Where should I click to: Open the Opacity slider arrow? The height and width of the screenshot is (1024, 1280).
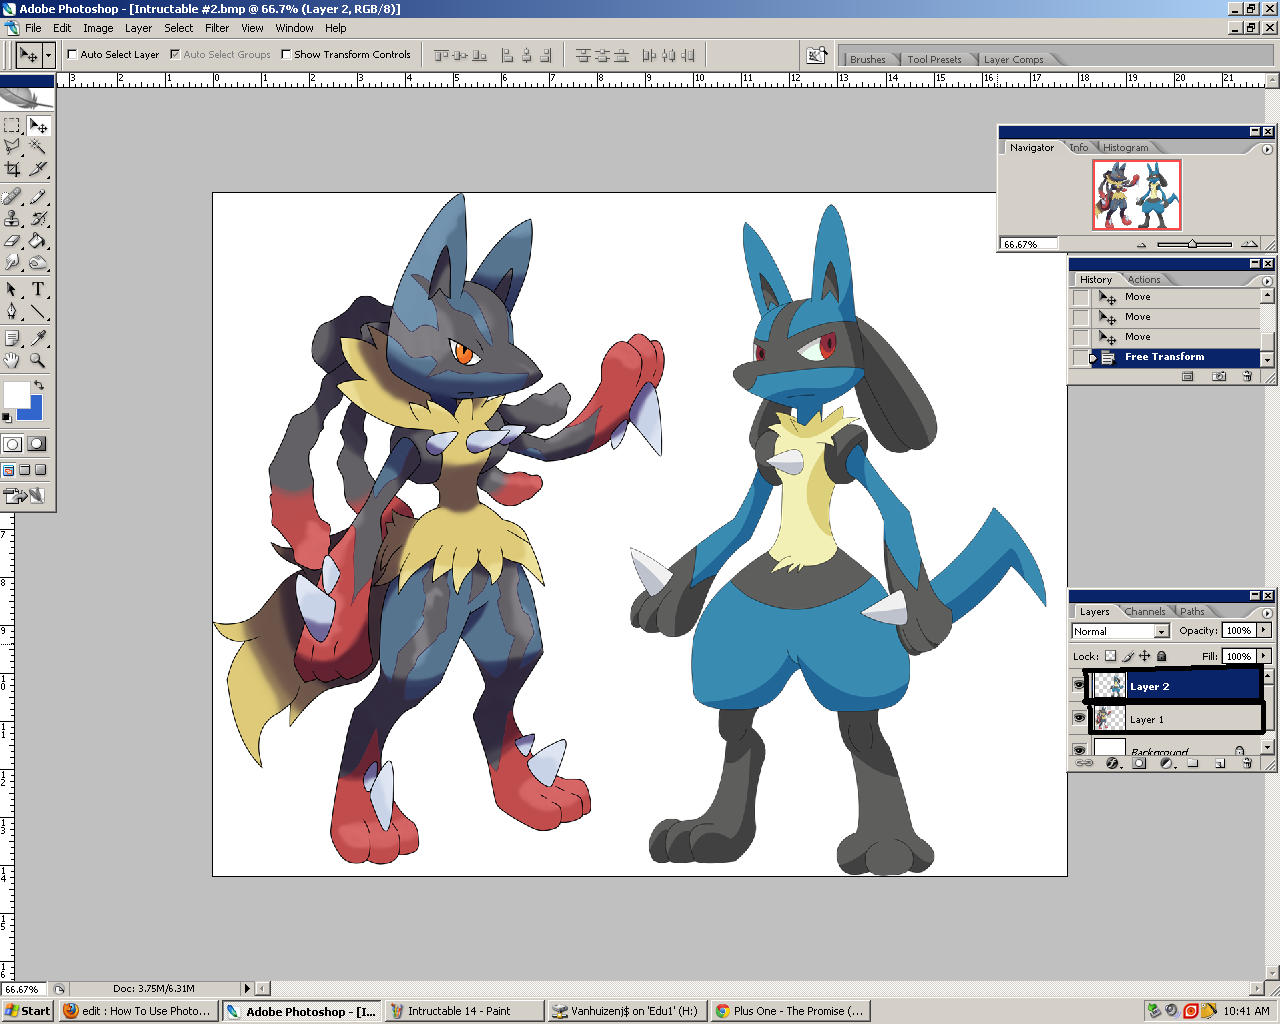coord(1264,630)
